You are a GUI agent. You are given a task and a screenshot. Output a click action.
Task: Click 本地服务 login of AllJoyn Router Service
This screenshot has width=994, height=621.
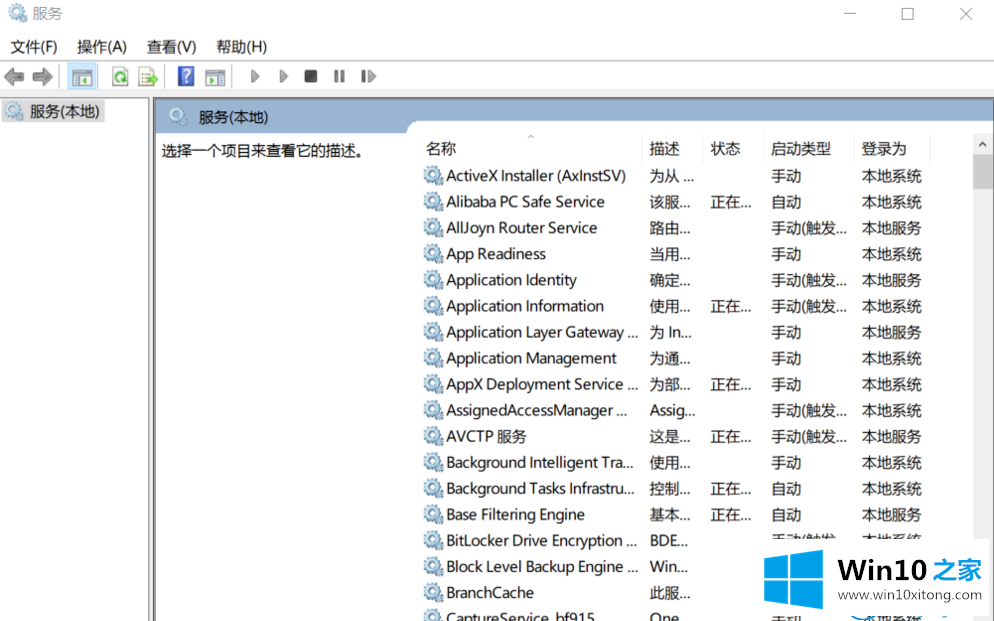point(891,228)
